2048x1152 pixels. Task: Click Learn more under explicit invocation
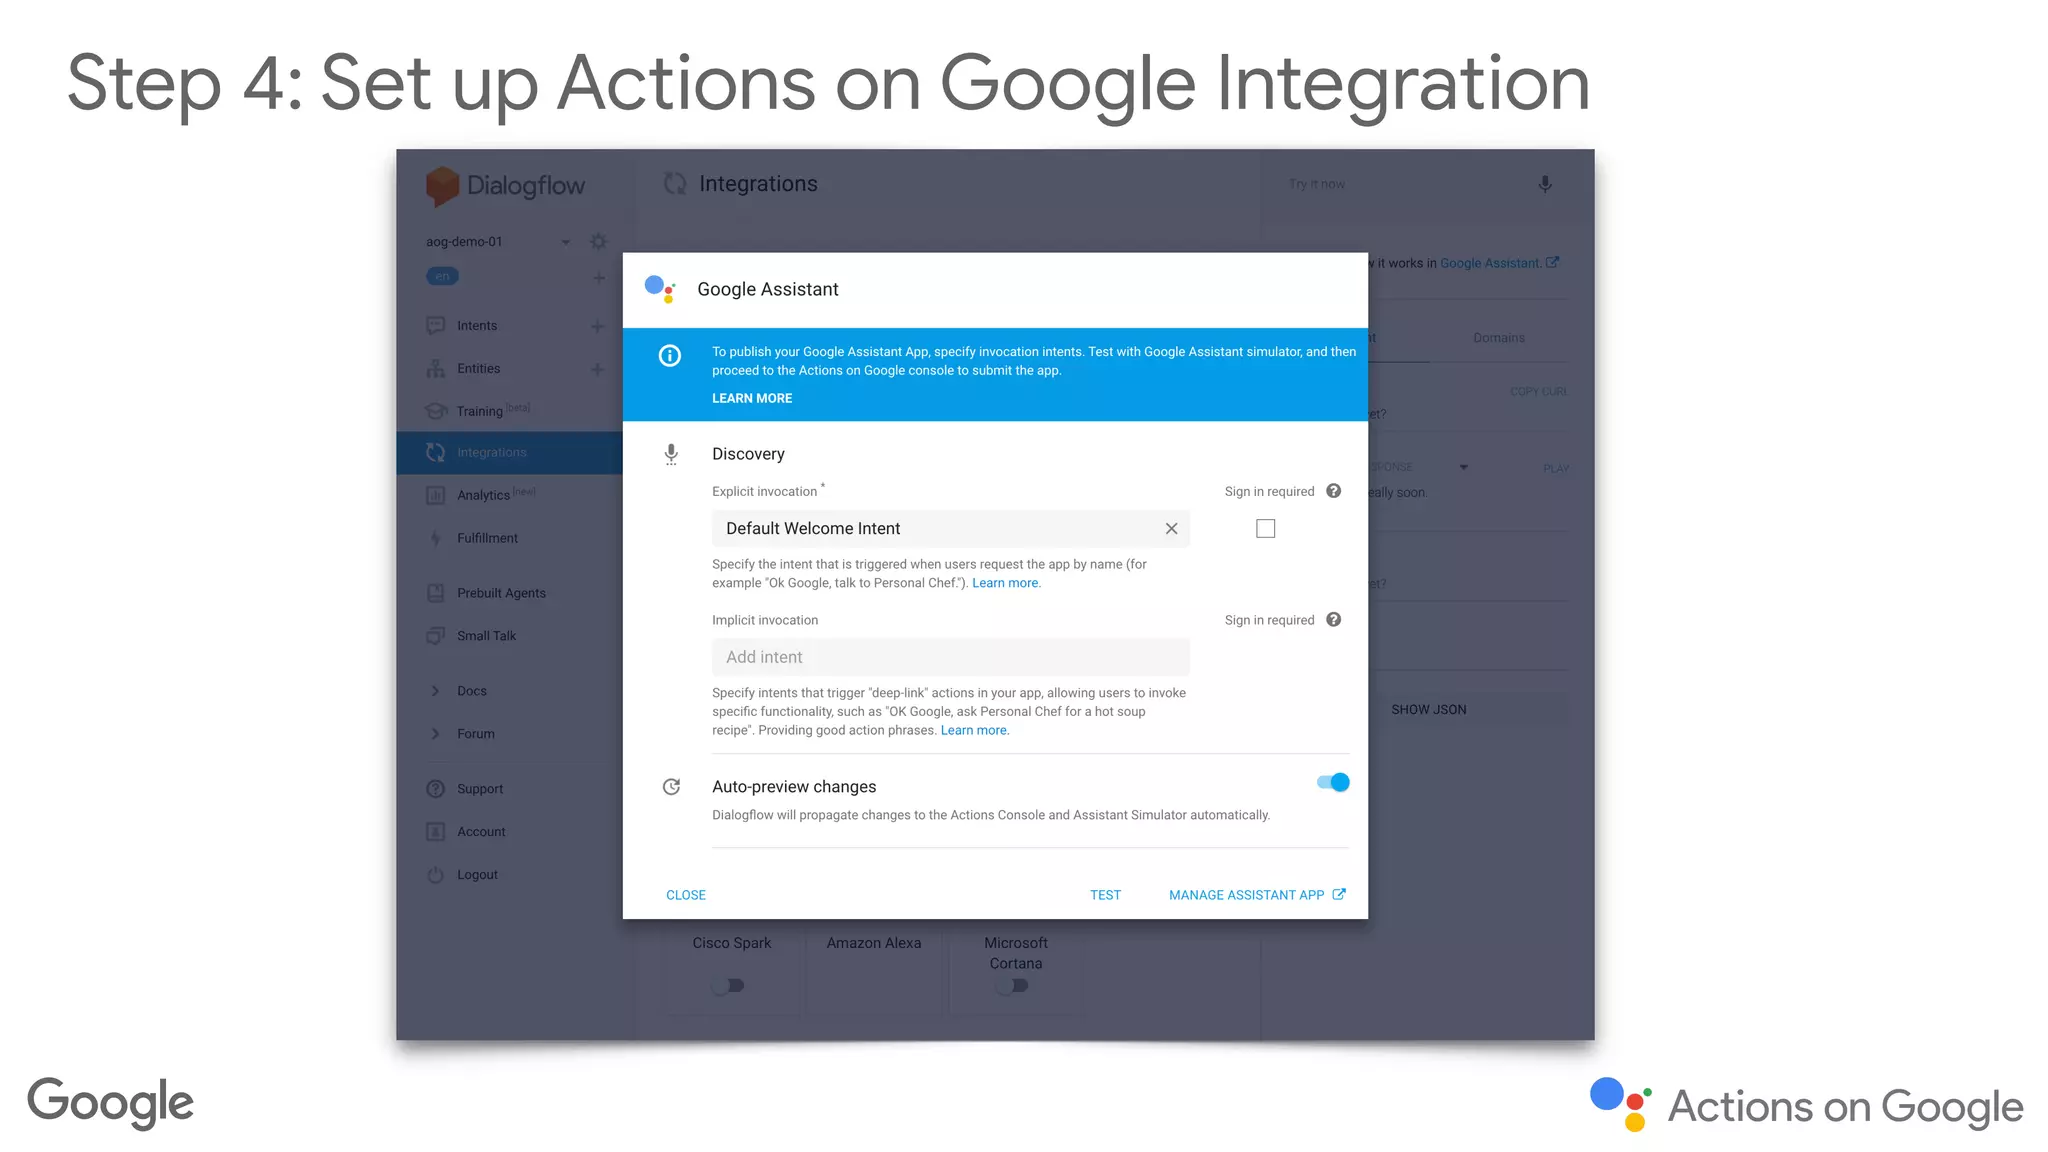1006,583
